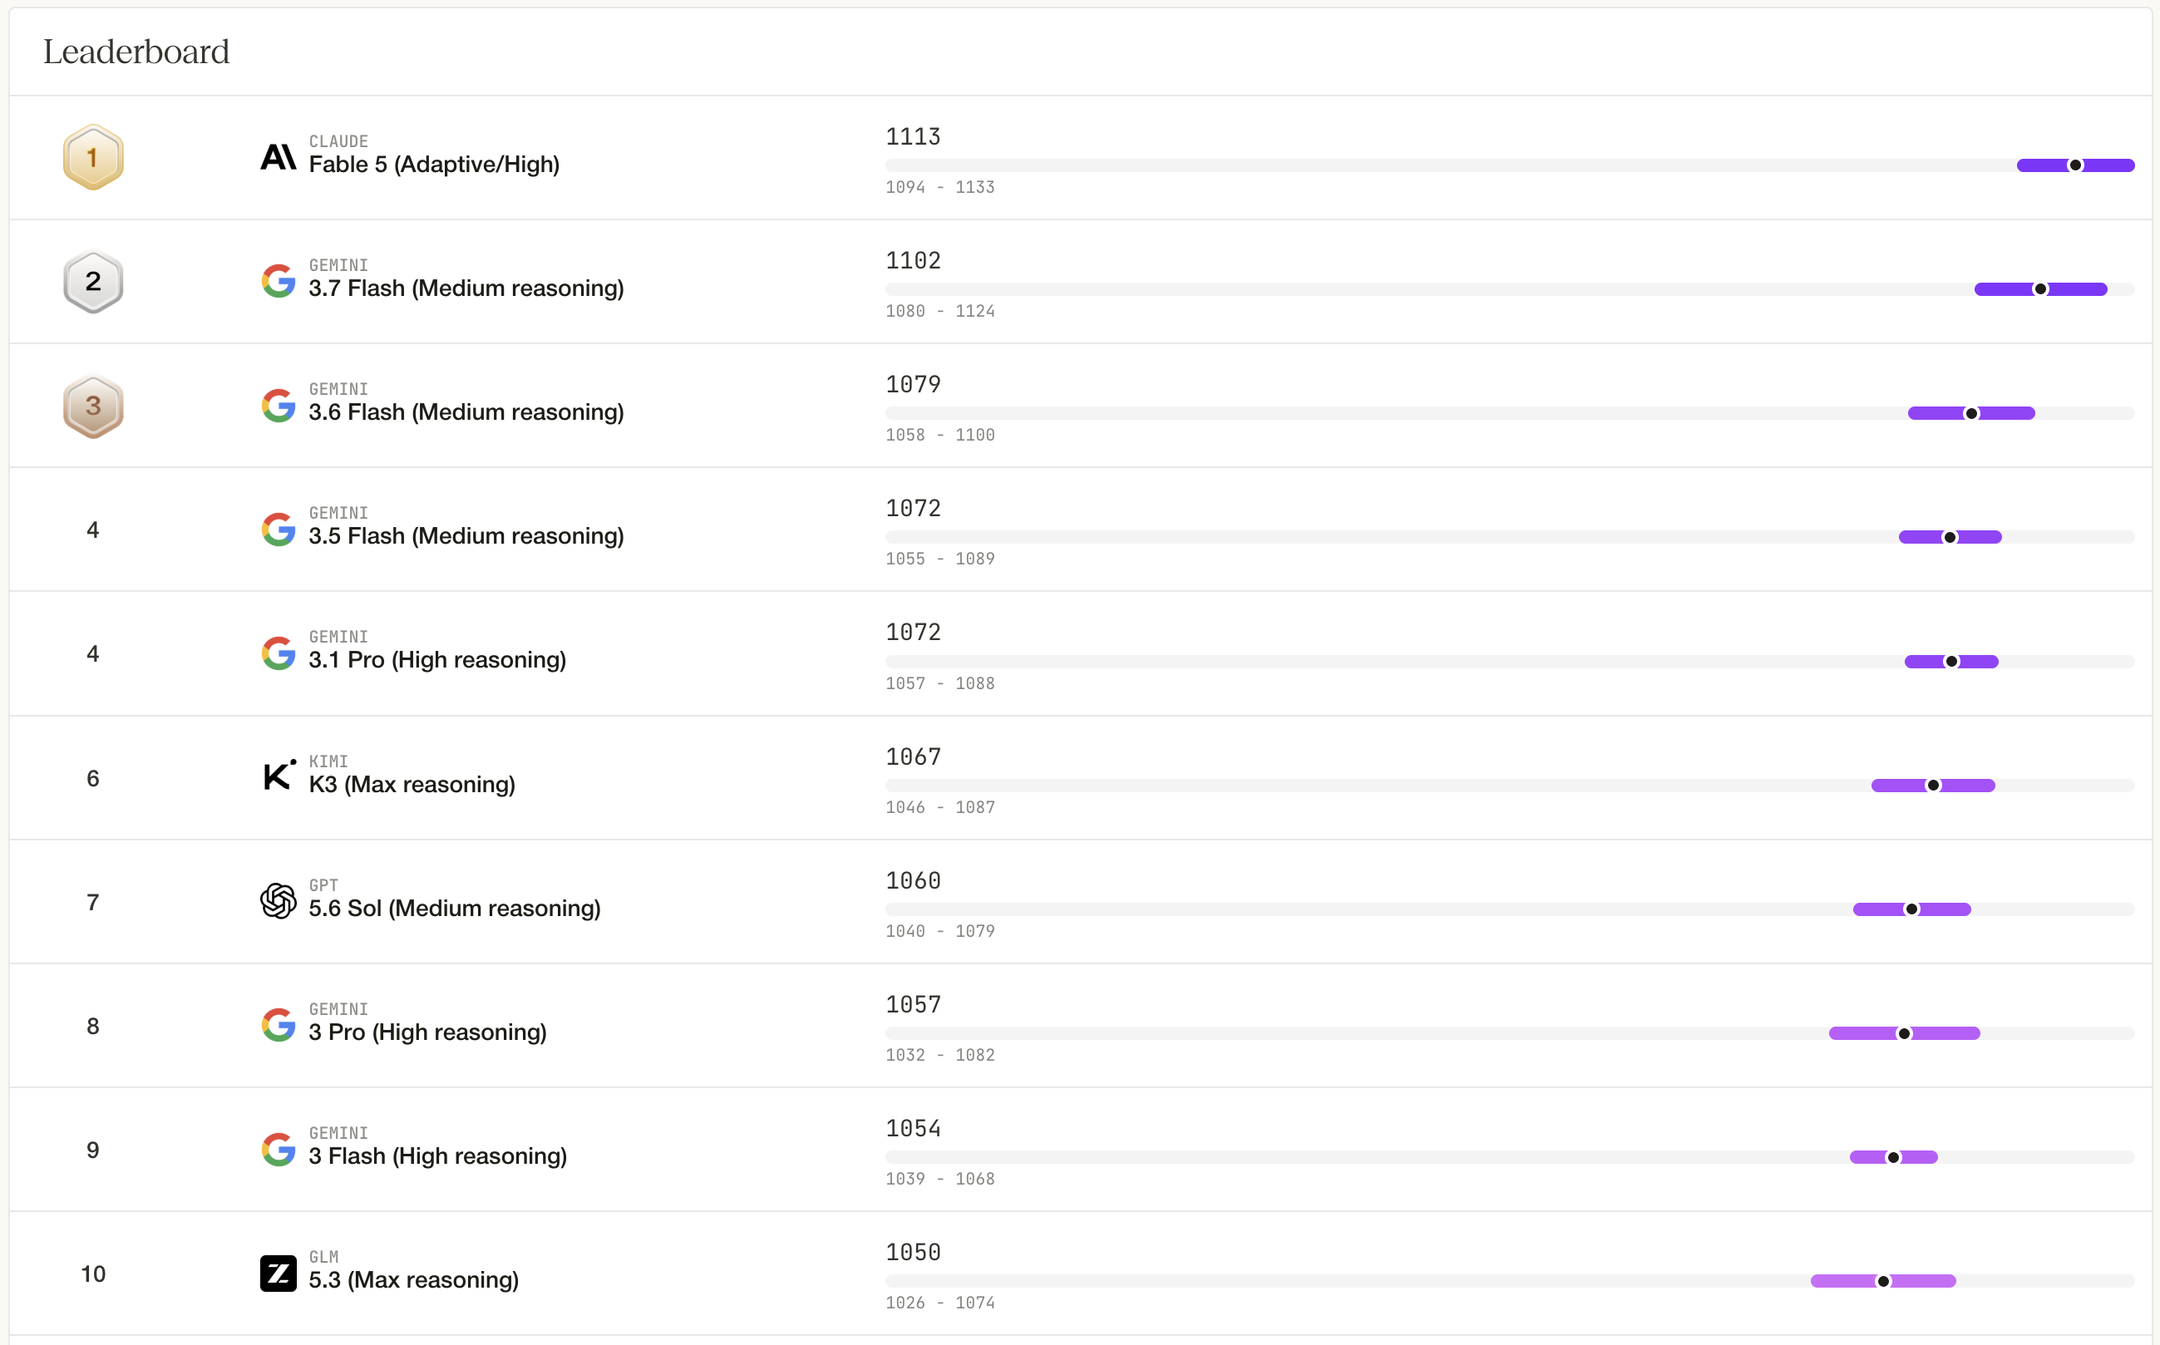Click the bronze rank 3 badge
The height and width of the screenshot is (1345, 2160).
click(x=93, y=406)
